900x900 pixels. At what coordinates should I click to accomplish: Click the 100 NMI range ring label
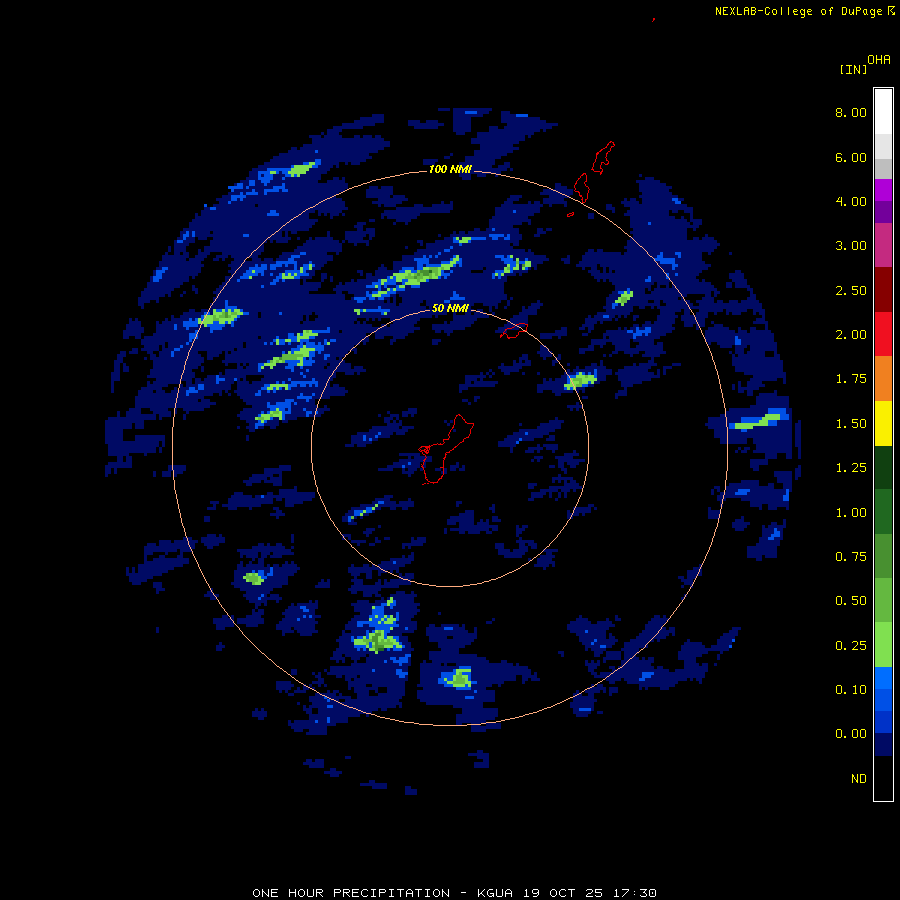(x=449, y=169)
